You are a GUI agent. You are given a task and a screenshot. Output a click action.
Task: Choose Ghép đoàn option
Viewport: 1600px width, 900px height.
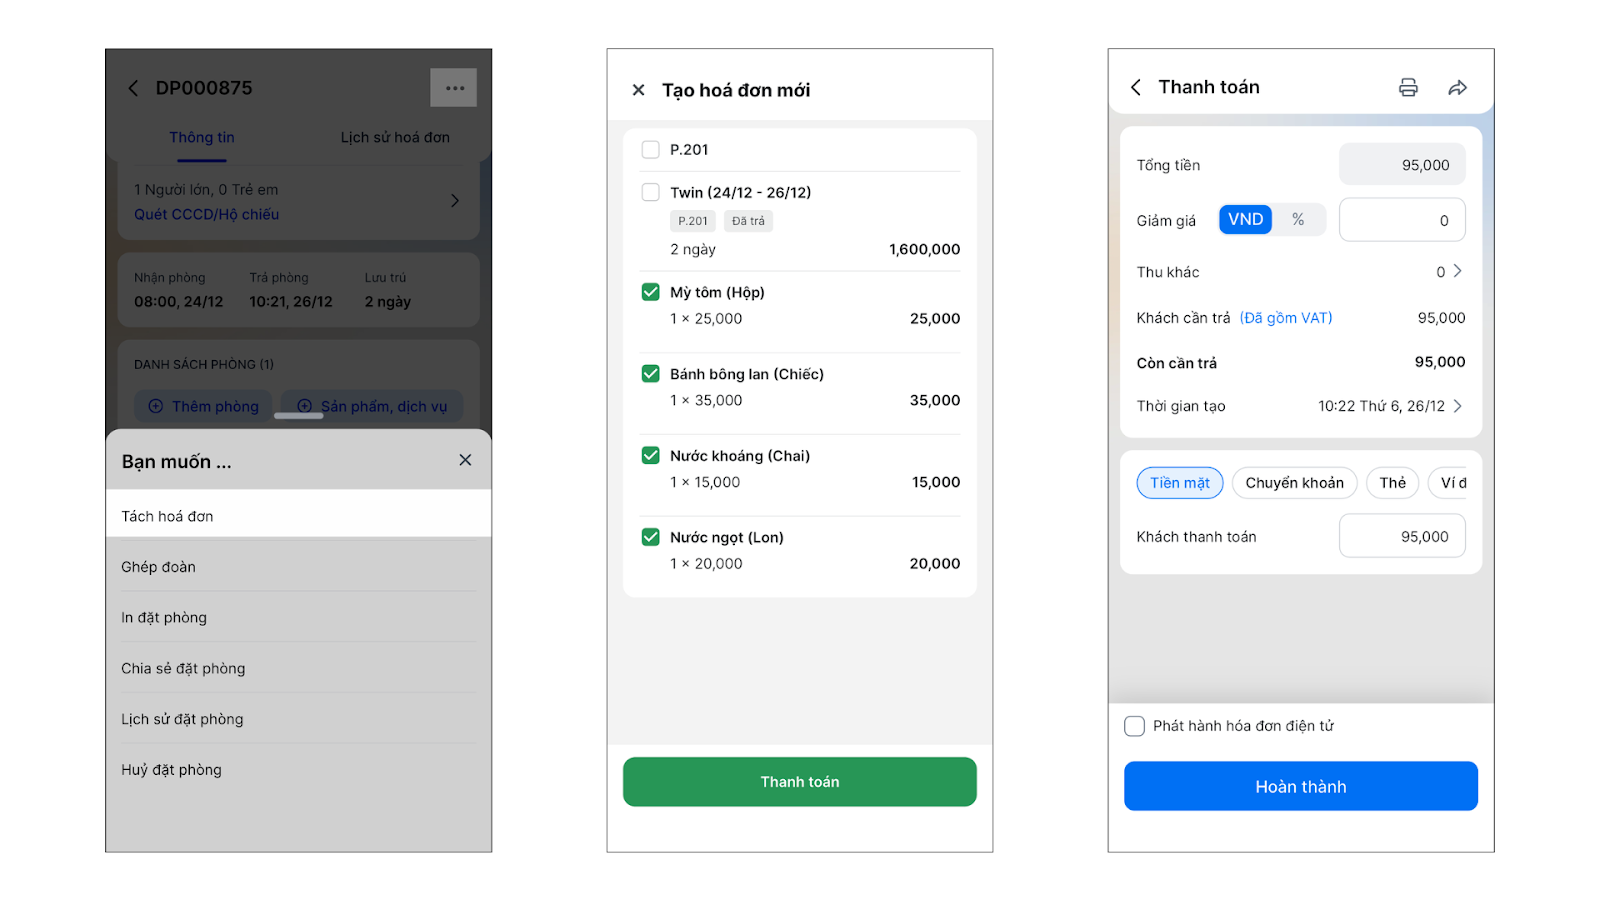(299, 567)
